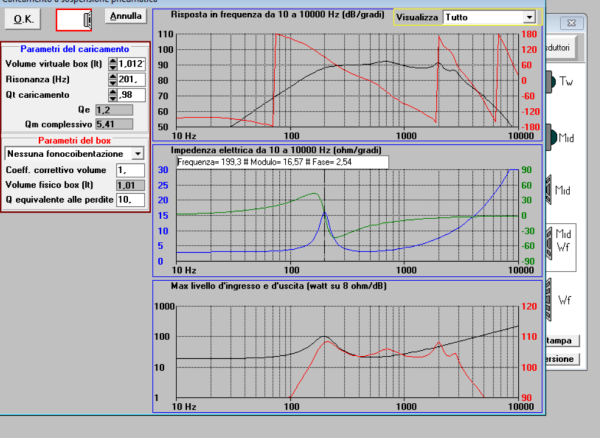Close the background window with X button
Screen dimensions: 600x438
(571, 23)
